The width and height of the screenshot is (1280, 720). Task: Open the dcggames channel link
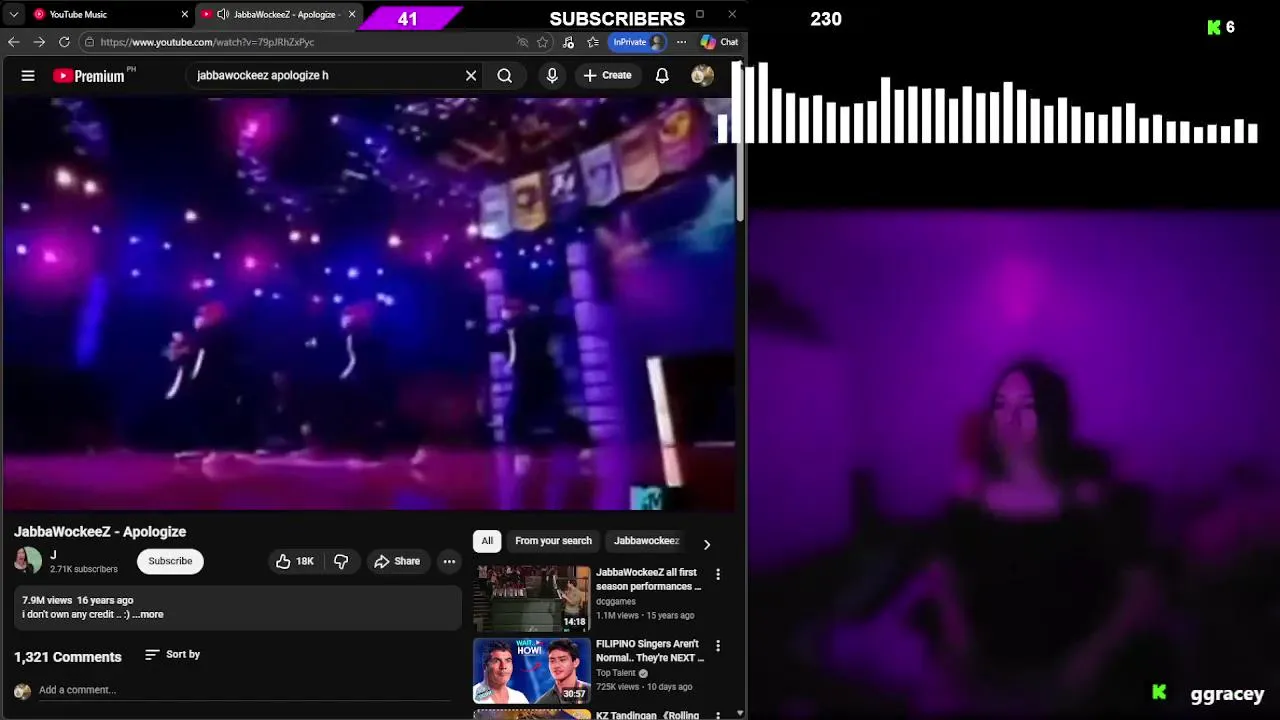pyautogui.click(x=616, y=601)
